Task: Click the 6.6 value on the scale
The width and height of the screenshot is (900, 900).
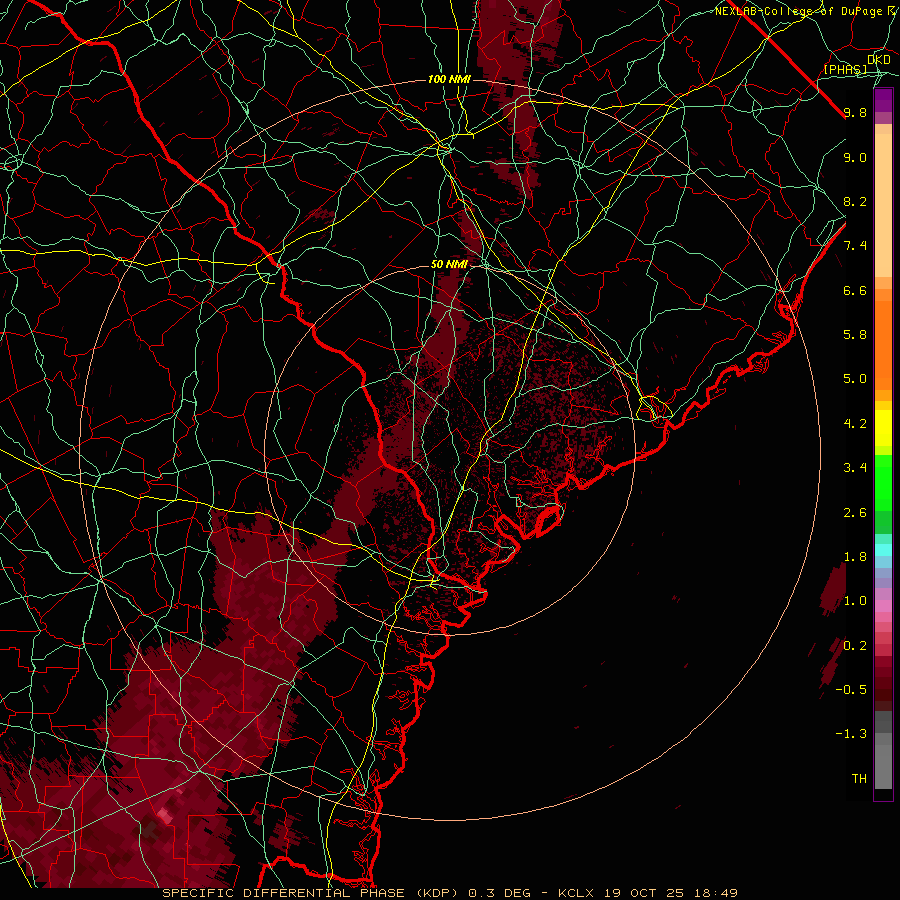Action: coord(855,290)
